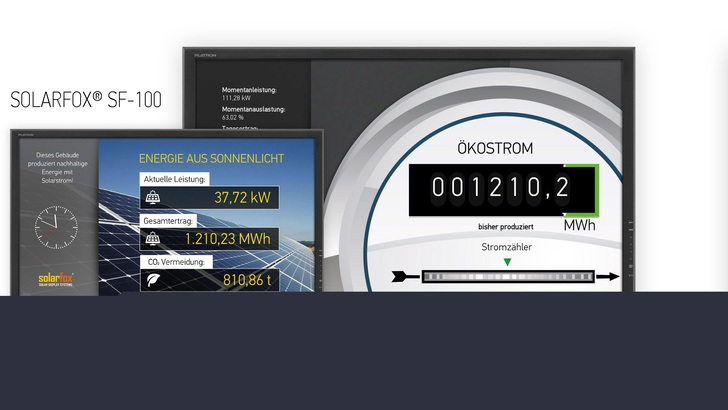Click the SOLARFOX® SF-100 heading
Screen dimensions: 728x410
[x=85, y=100]
